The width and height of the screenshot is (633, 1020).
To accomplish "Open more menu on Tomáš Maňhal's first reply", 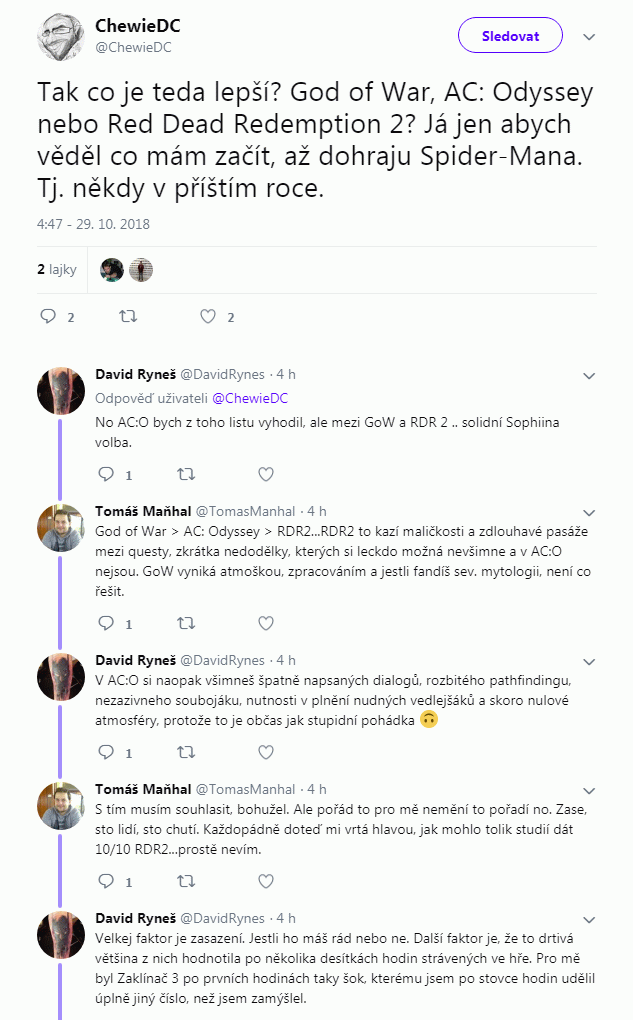I will pyautogui.click(x=589, y=512).
